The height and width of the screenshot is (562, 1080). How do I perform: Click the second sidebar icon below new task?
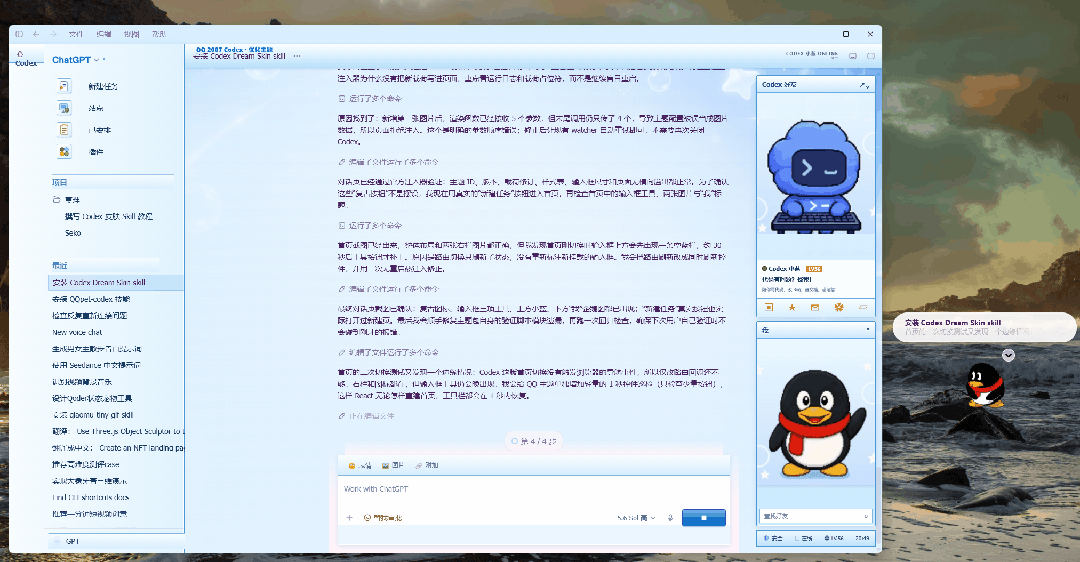(x=64, y=108)
